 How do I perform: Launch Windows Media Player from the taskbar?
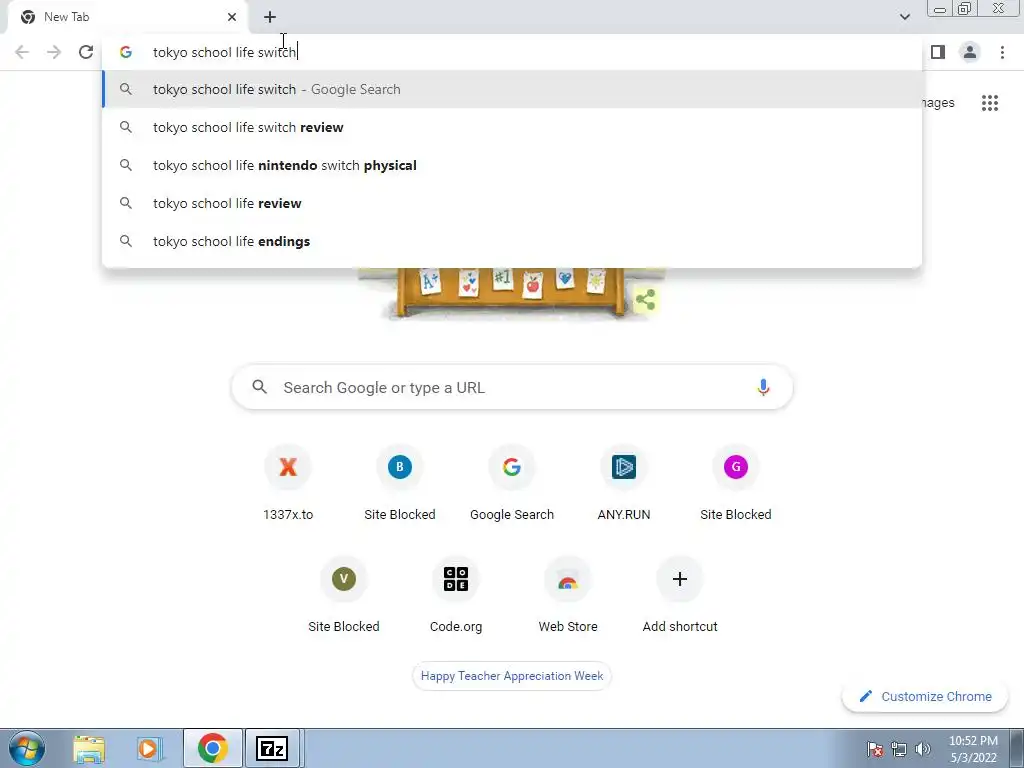[150, 748]
